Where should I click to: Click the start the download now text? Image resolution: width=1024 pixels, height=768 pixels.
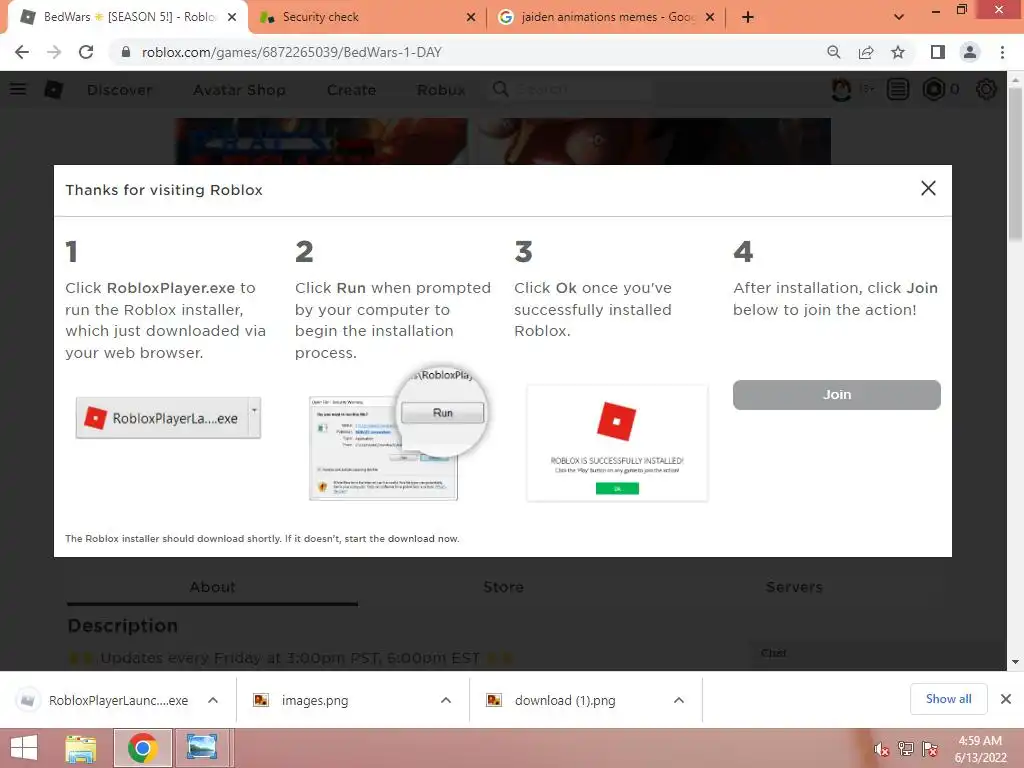pyautogui.click(x=402, y=539)
